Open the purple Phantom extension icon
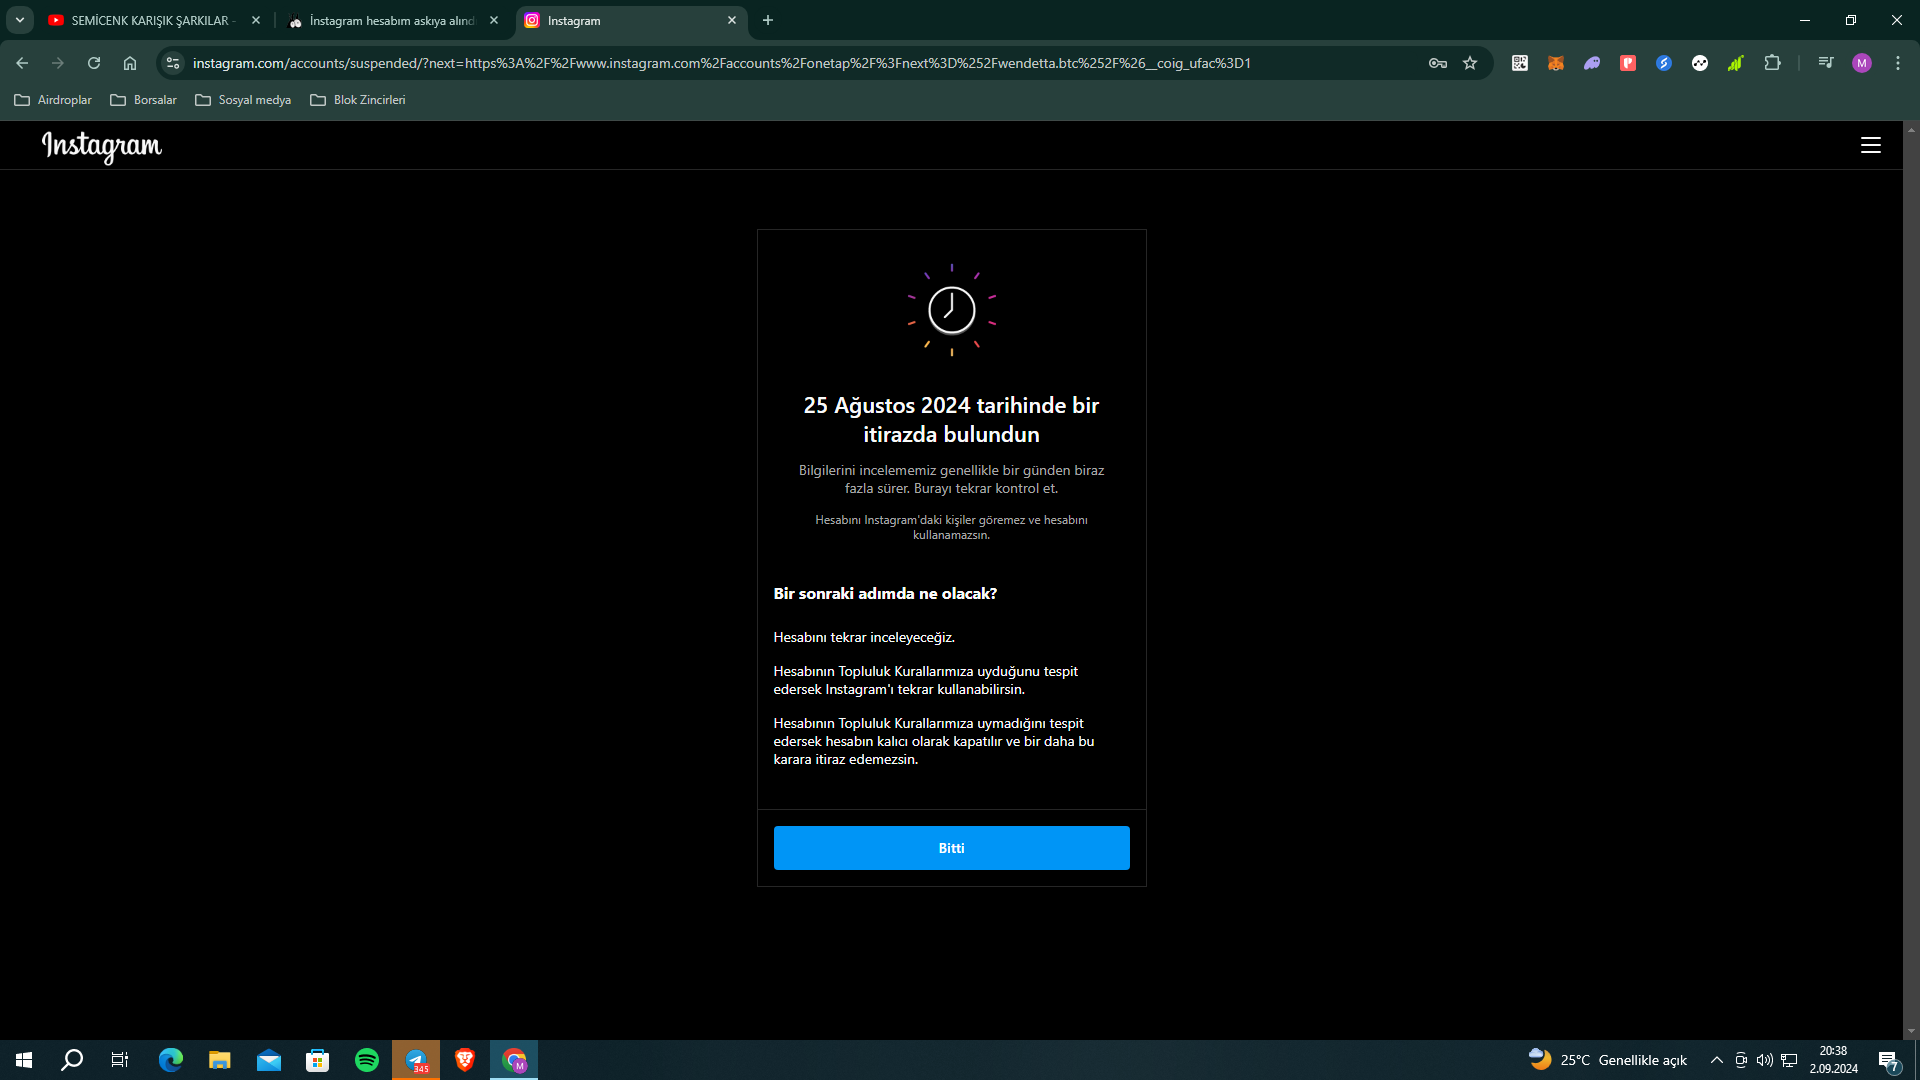This screenshot has height=1080, width=1920. click(1592, 63)
